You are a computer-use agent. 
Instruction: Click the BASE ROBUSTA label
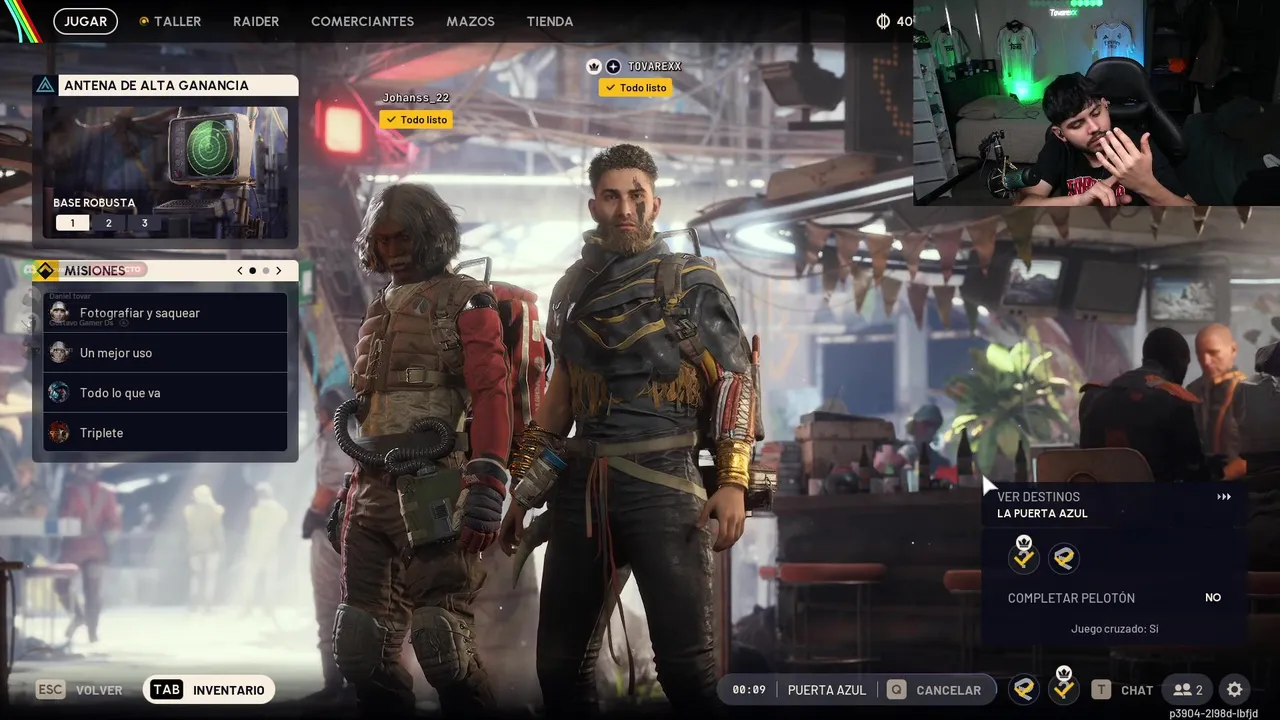pyautogui.click(x=94, y=203)
